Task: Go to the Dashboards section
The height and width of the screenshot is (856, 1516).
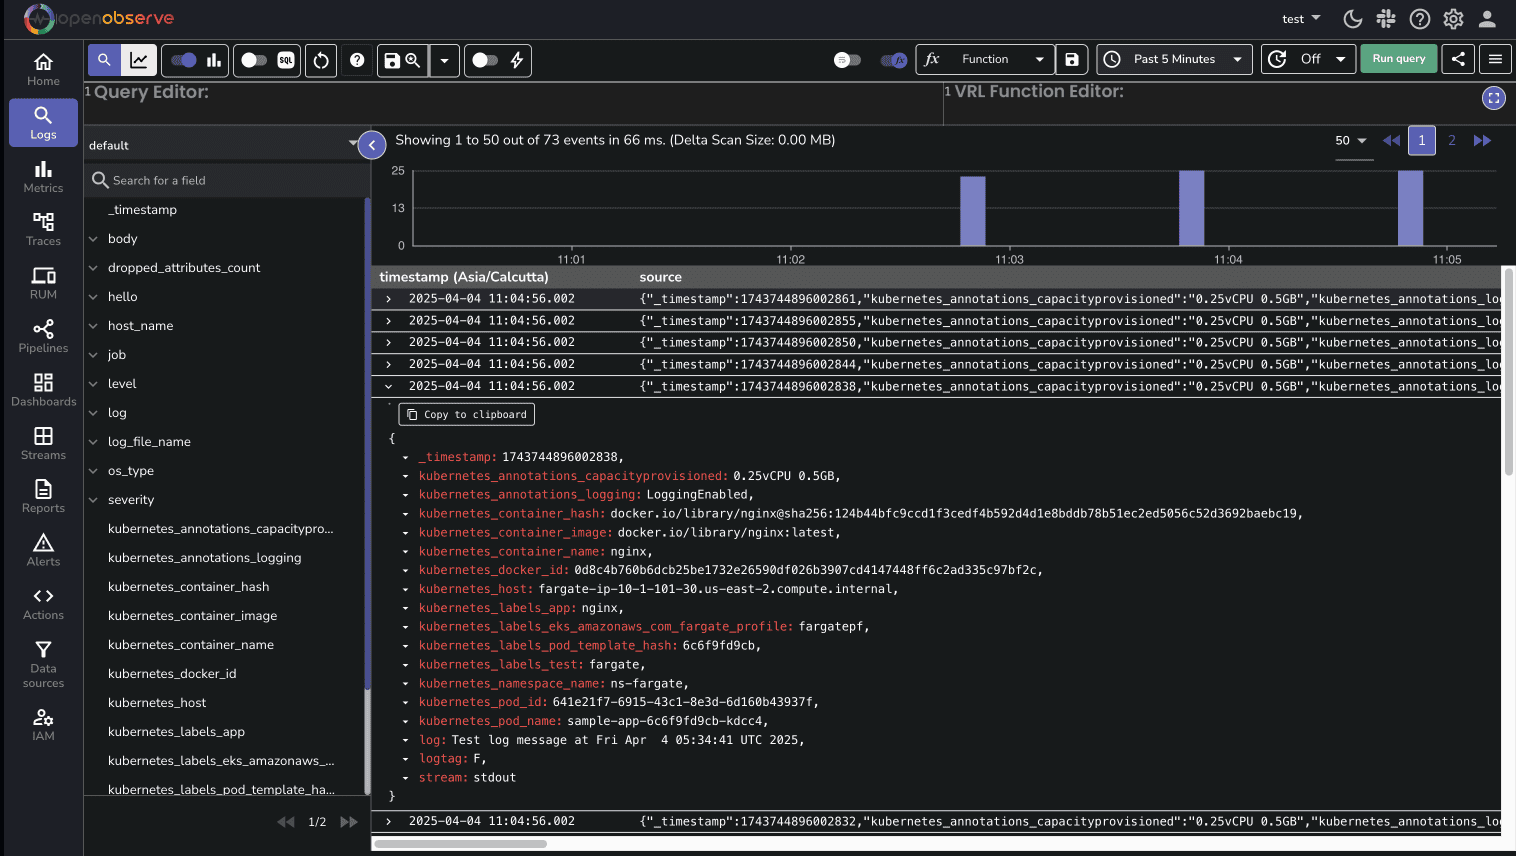Action: (42, 390)
